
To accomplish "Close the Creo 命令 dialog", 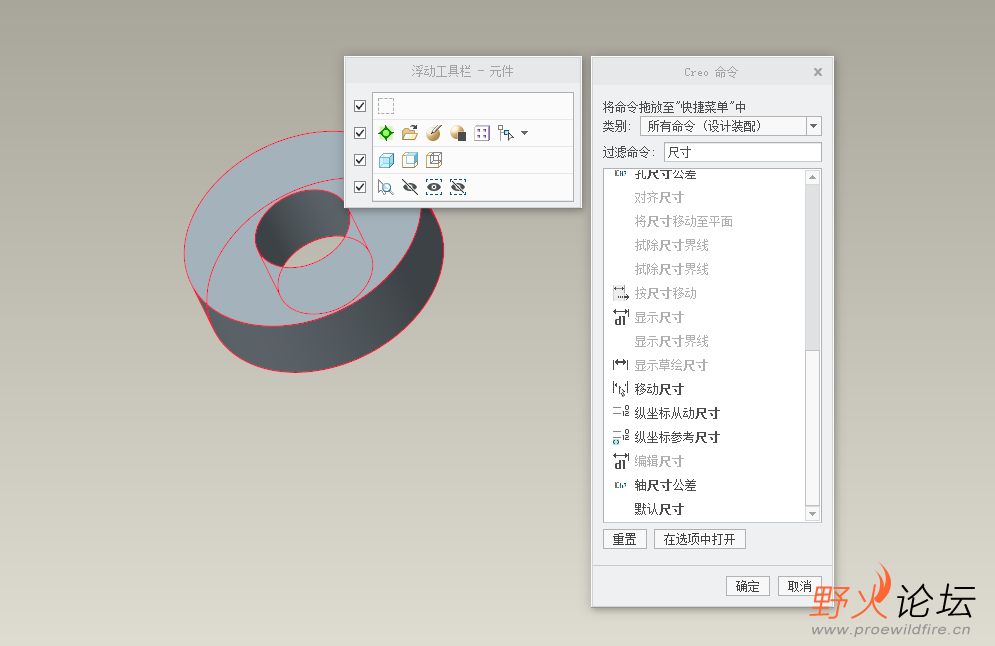I will point(818,72).
